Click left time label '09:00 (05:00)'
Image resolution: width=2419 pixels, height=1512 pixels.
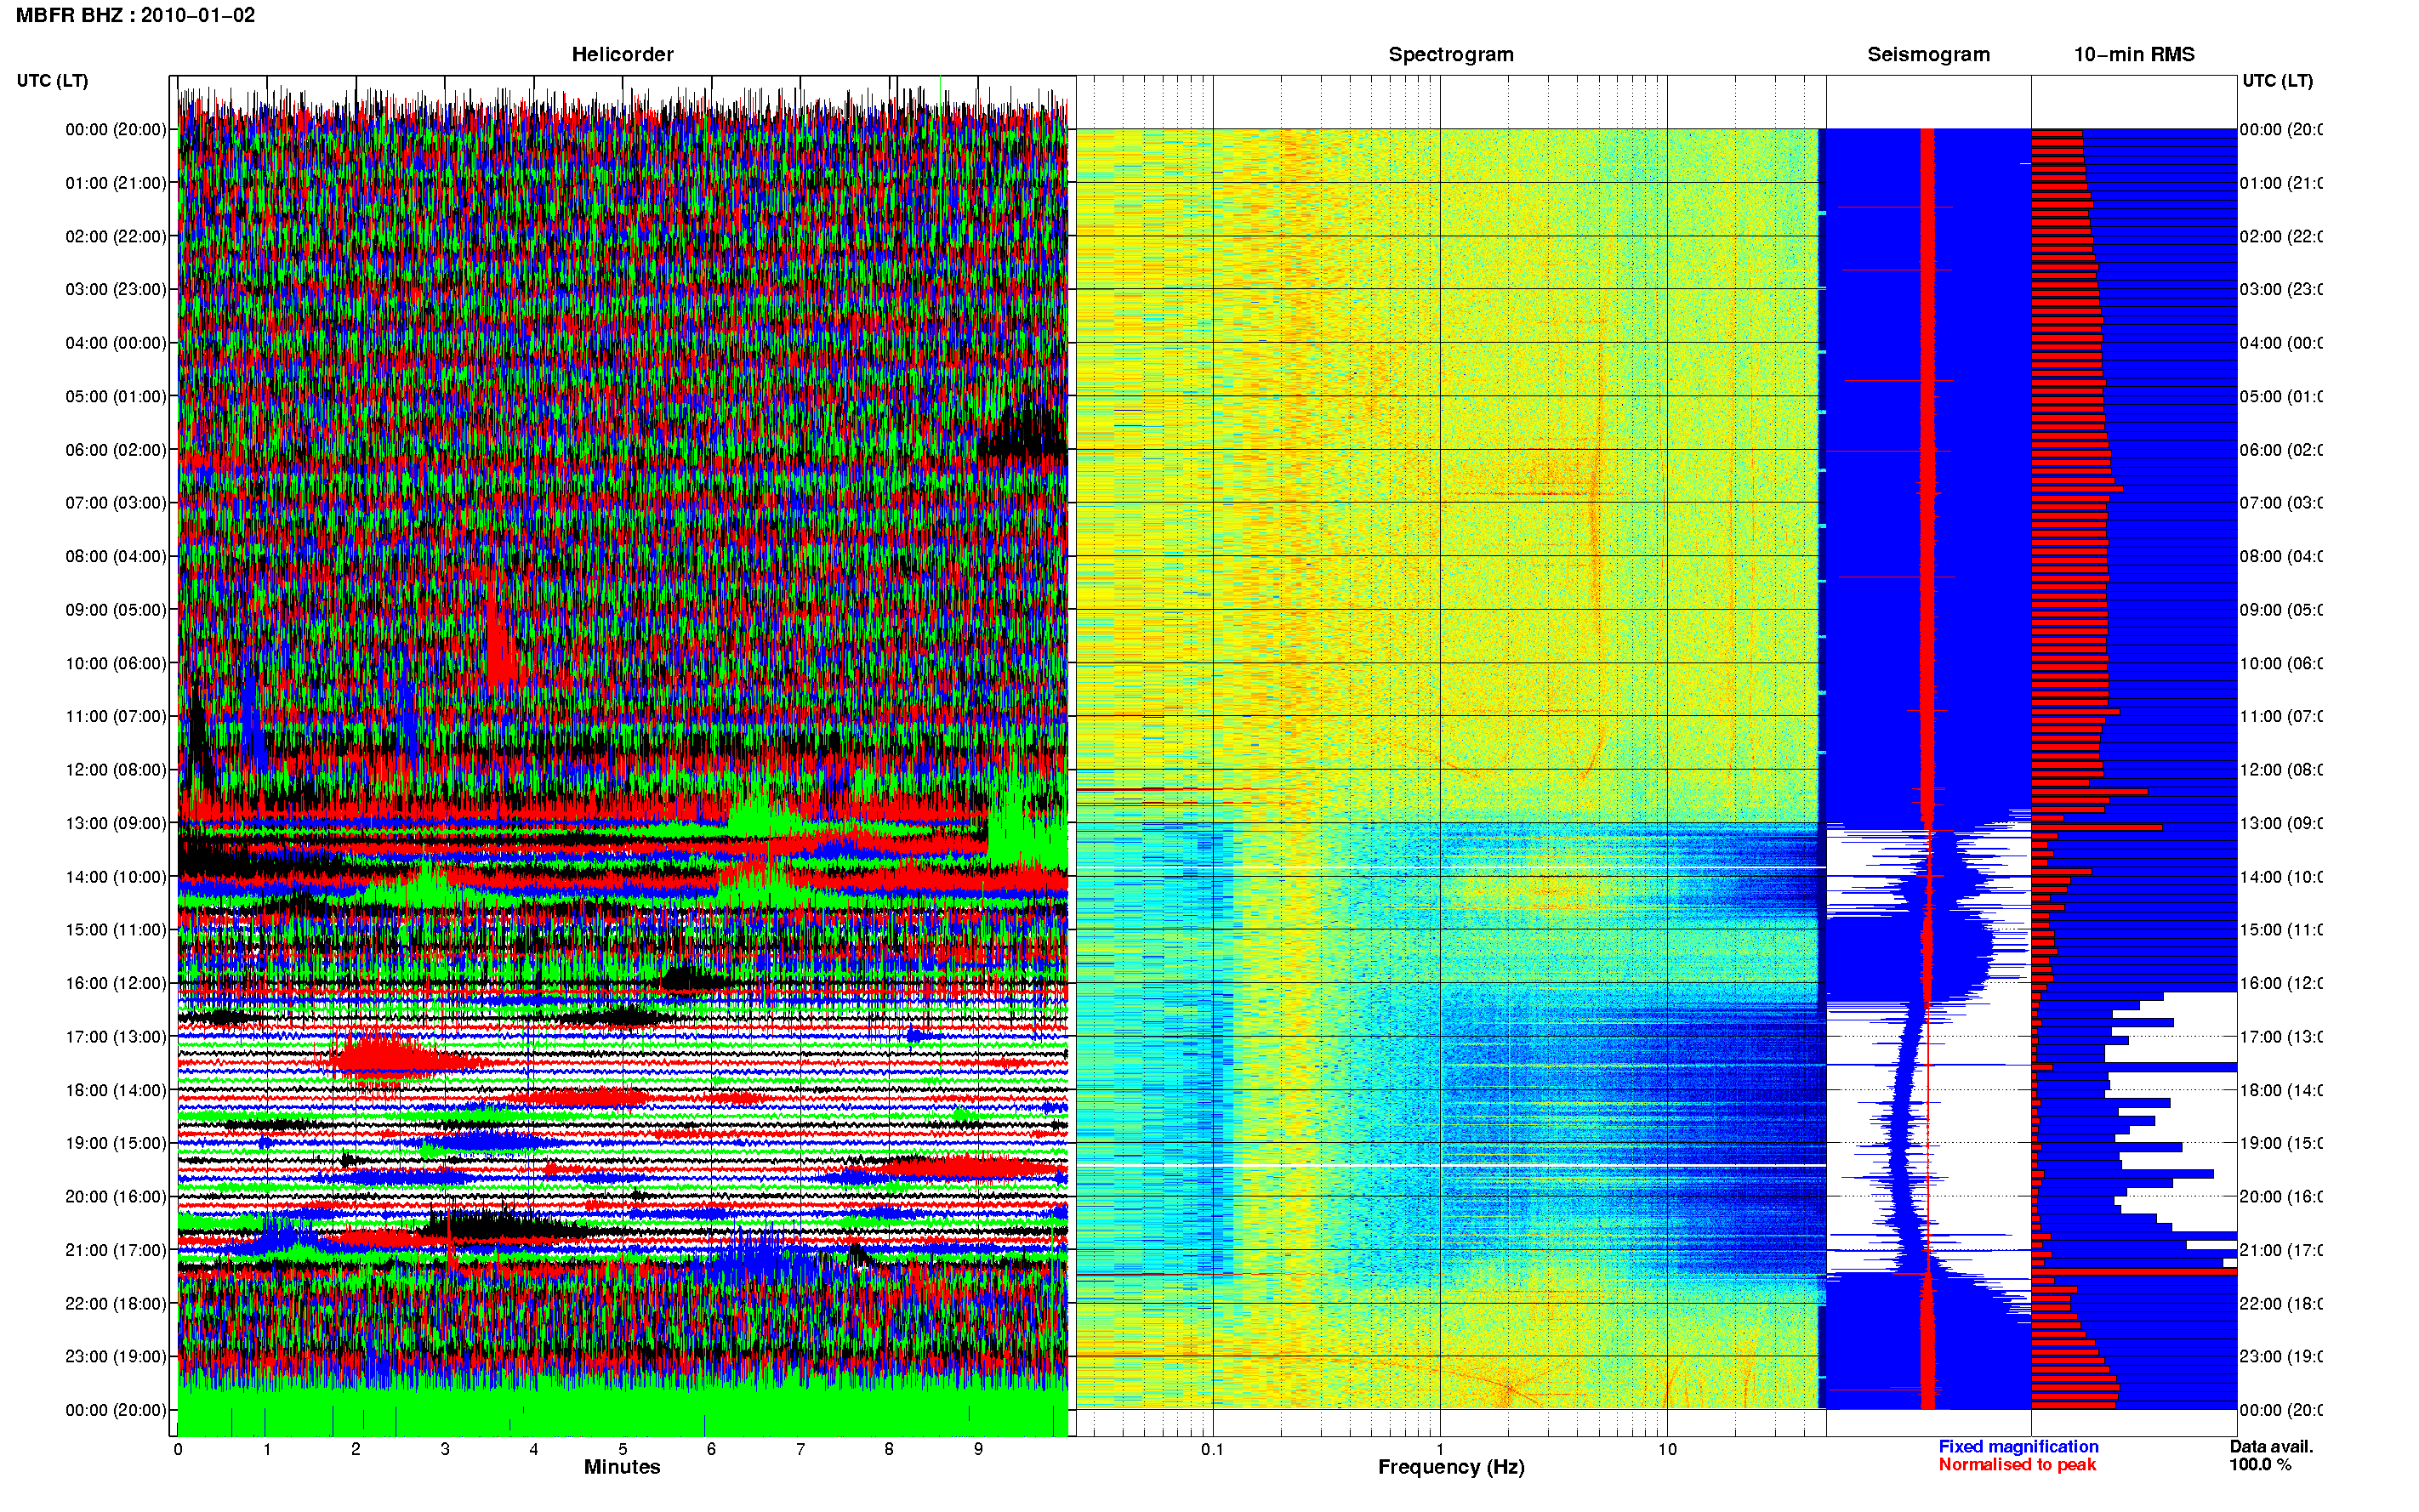click(116, 609)
